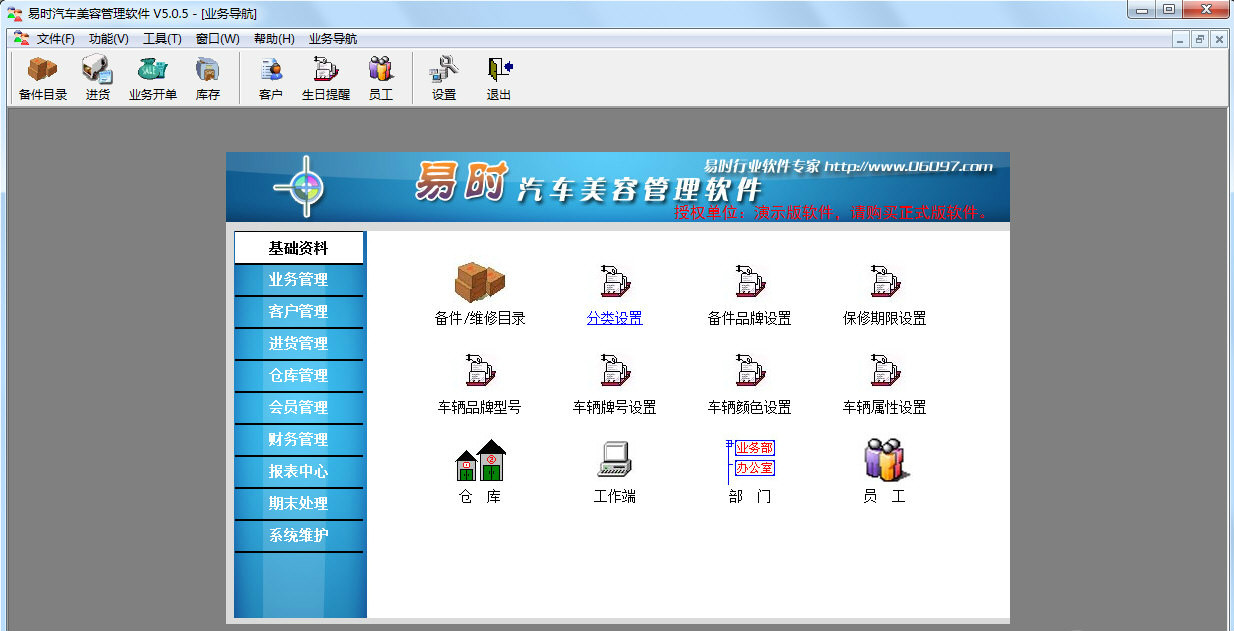Minimize the inner child window
The height and width of the screenshot is (631, 1234).
1181,39
